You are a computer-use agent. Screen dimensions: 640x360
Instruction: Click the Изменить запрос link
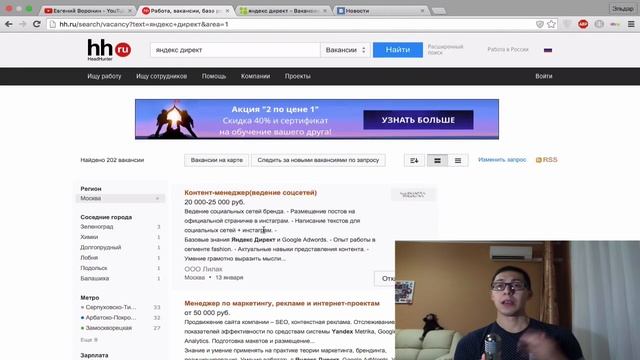tap(502, 160)
